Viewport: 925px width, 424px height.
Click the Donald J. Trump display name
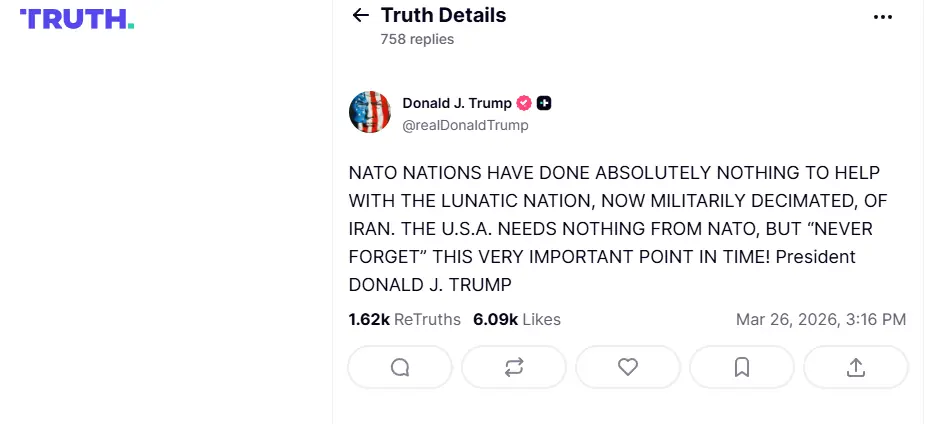point(457,103)
